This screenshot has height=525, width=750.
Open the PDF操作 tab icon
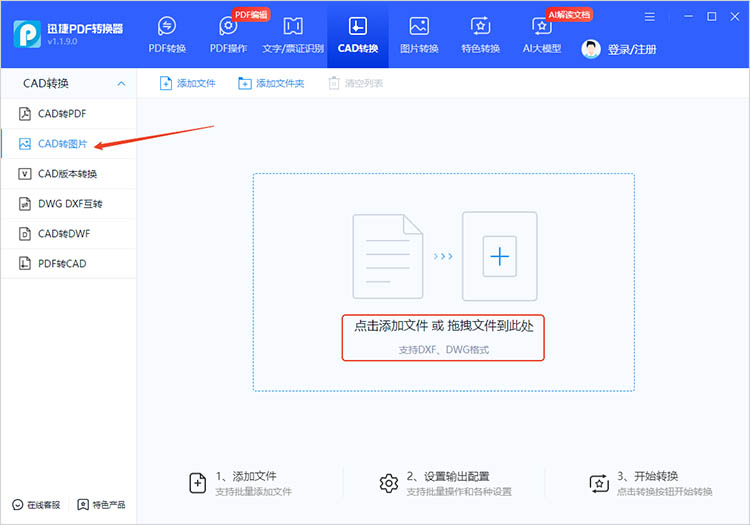click(228, 26)
